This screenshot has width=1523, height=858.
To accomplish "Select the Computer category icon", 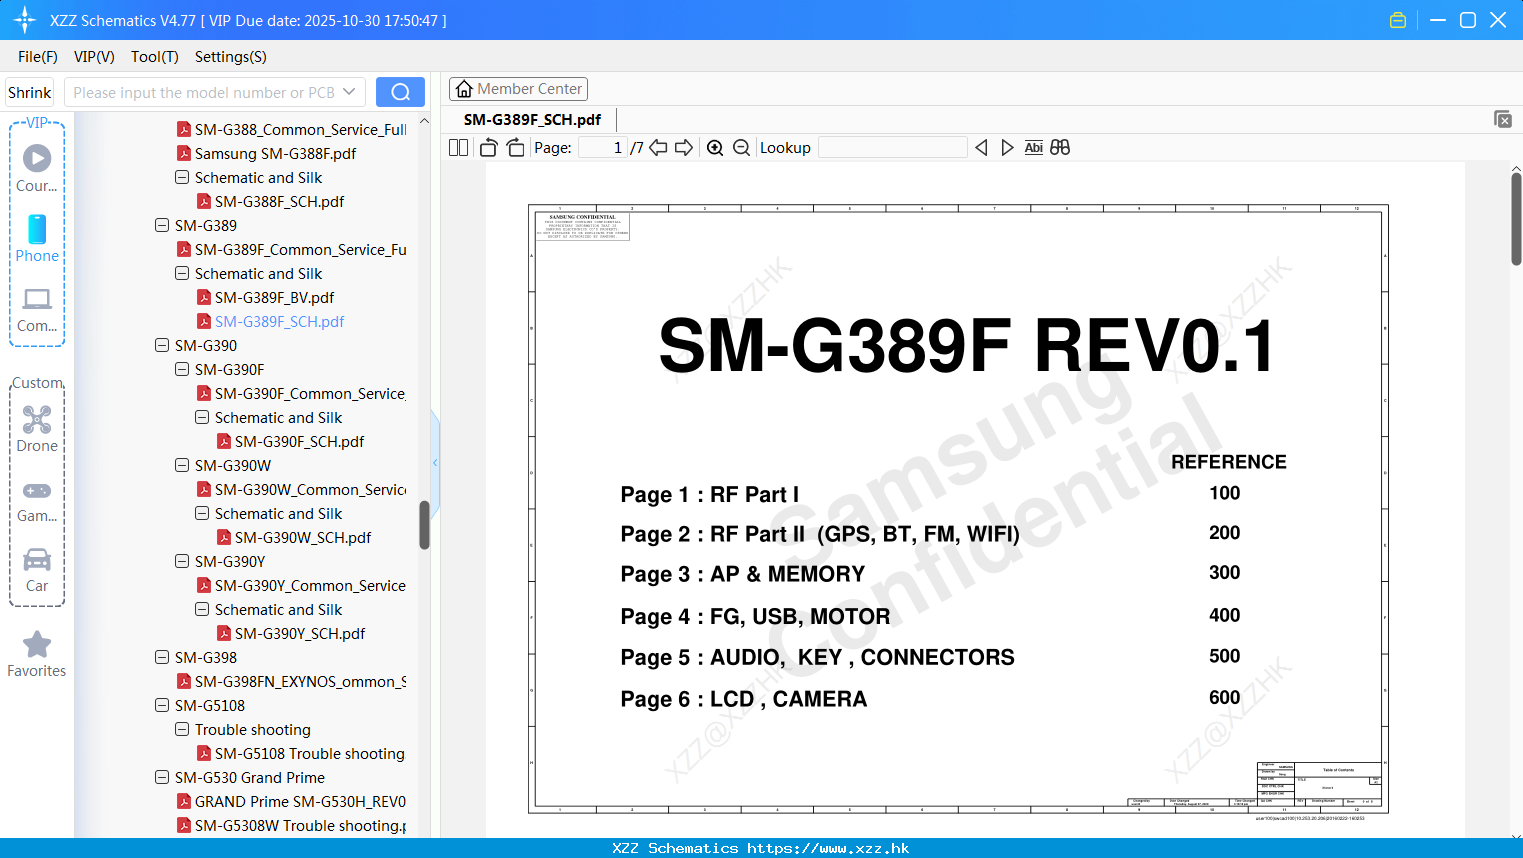I will pyautogui.click(x=37, y=299).
